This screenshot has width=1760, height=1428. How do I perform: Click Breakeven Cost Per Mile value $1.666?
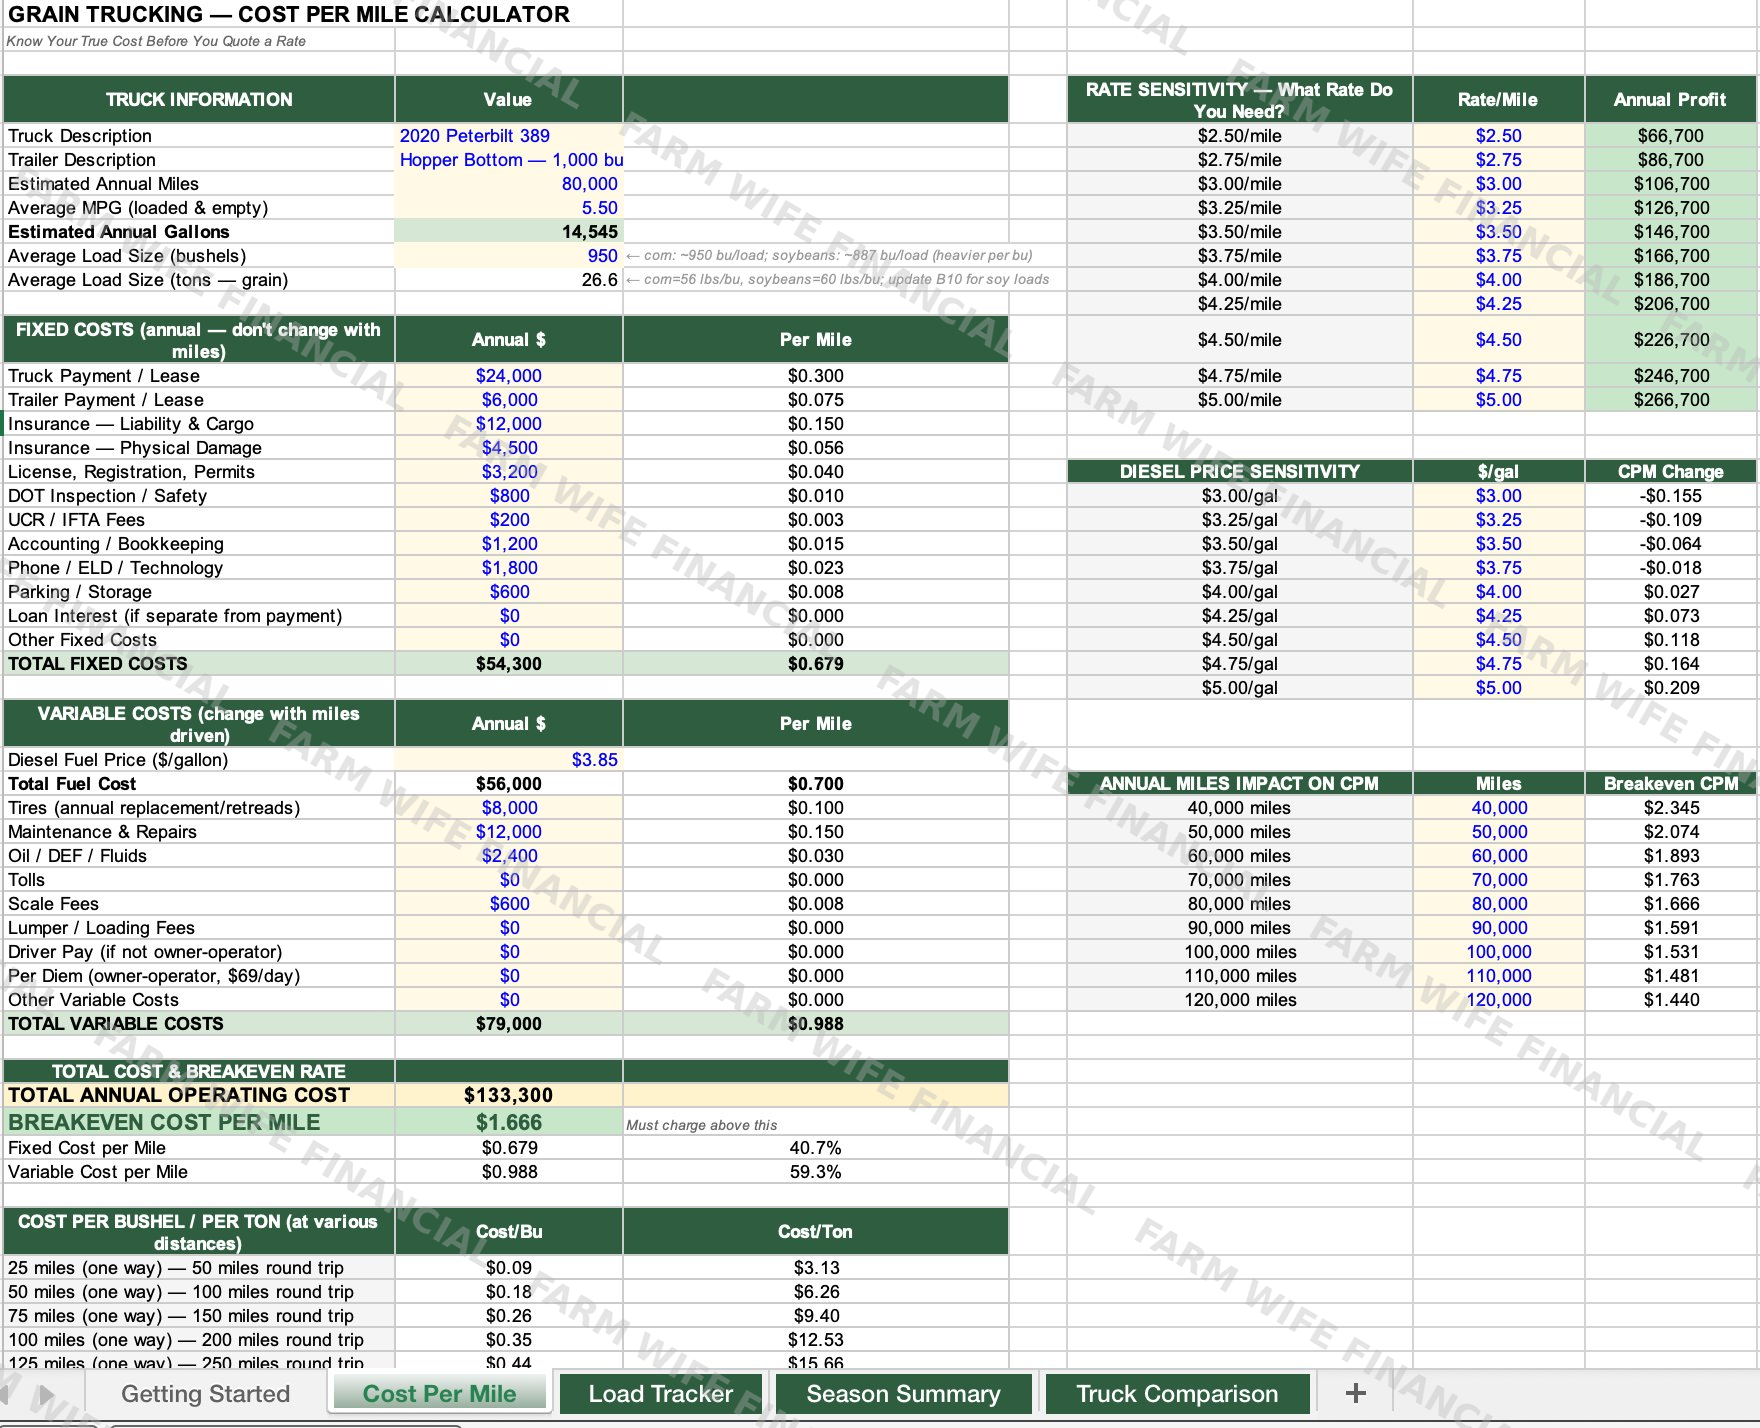point(509,1122)
